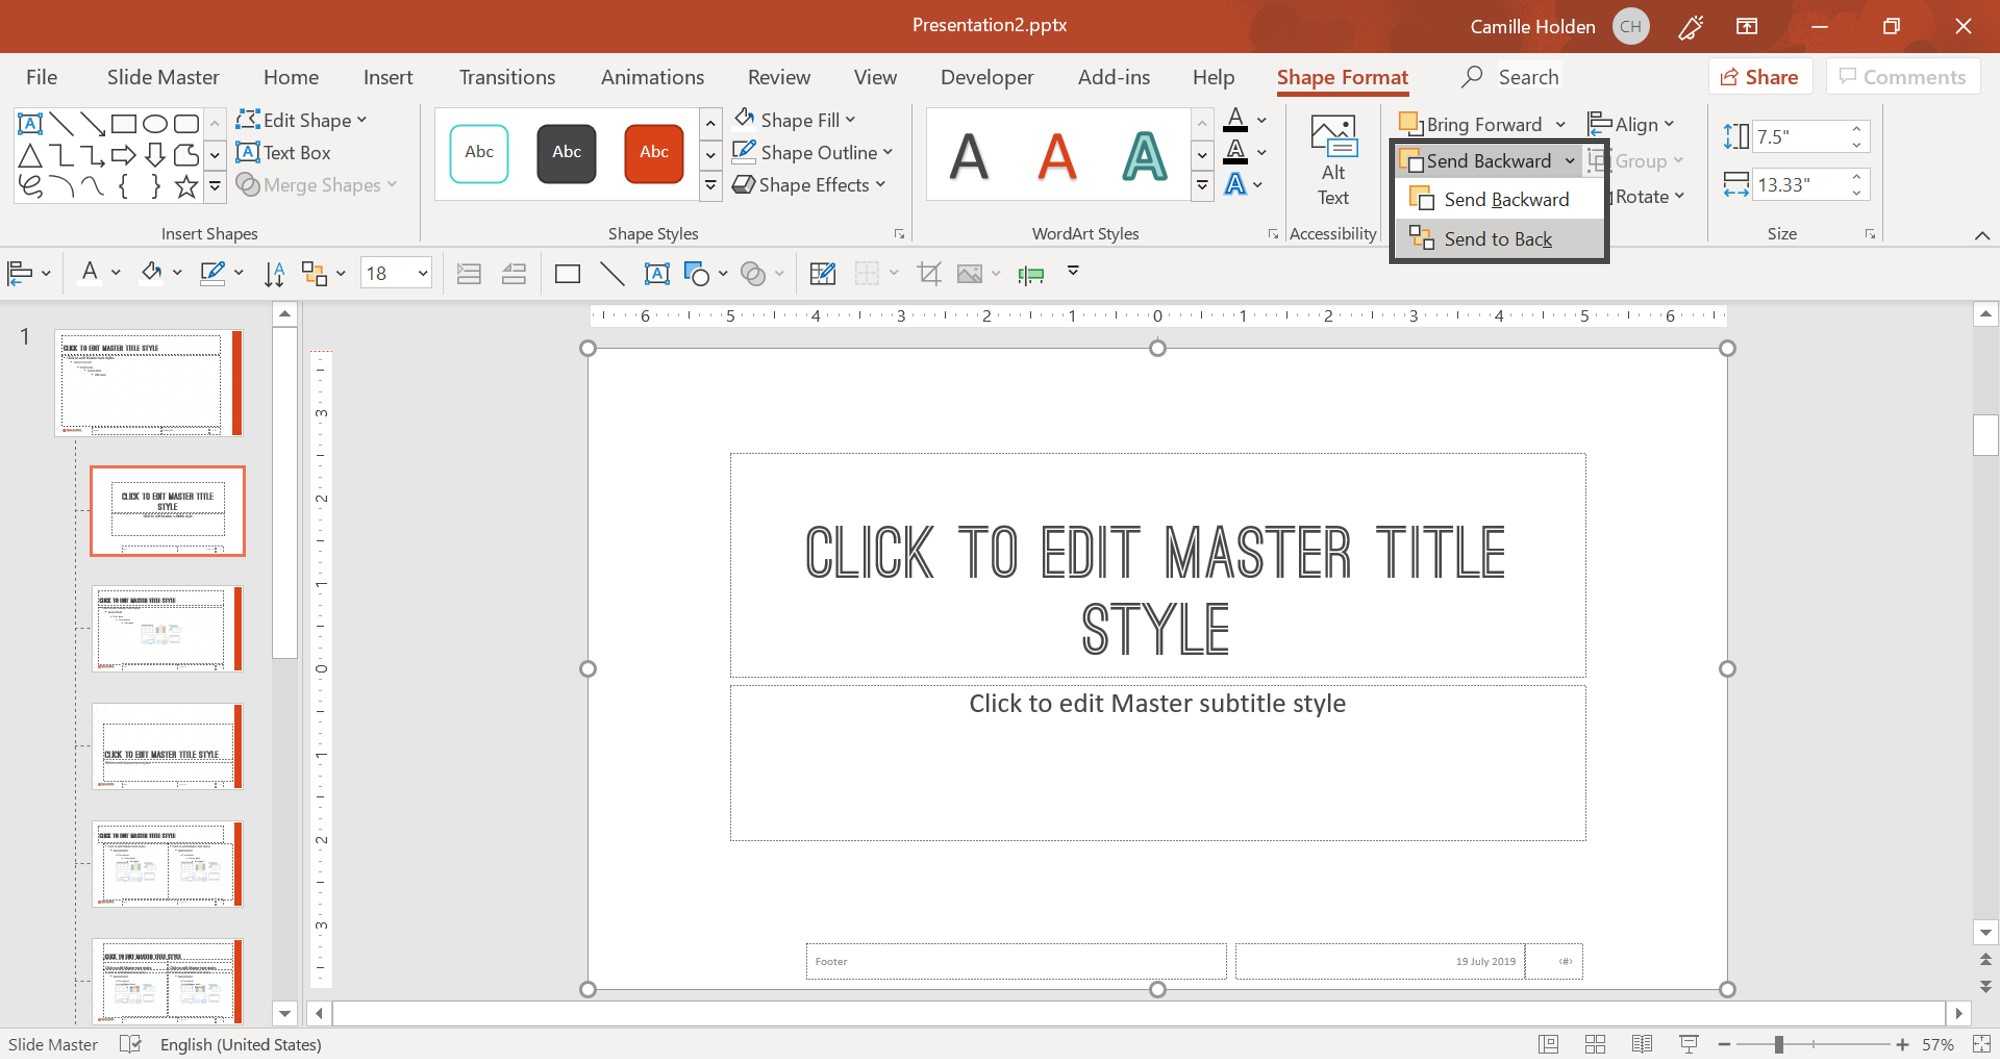The width and height of the screenshot is (2000, 1059).
Task: Click the Shape Fill icon
Action: point(743,118)
